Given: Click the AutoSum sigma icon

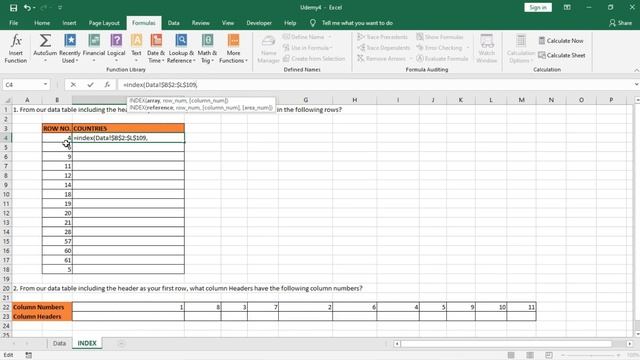Looking at the screenshot, I should click(45, 41).
